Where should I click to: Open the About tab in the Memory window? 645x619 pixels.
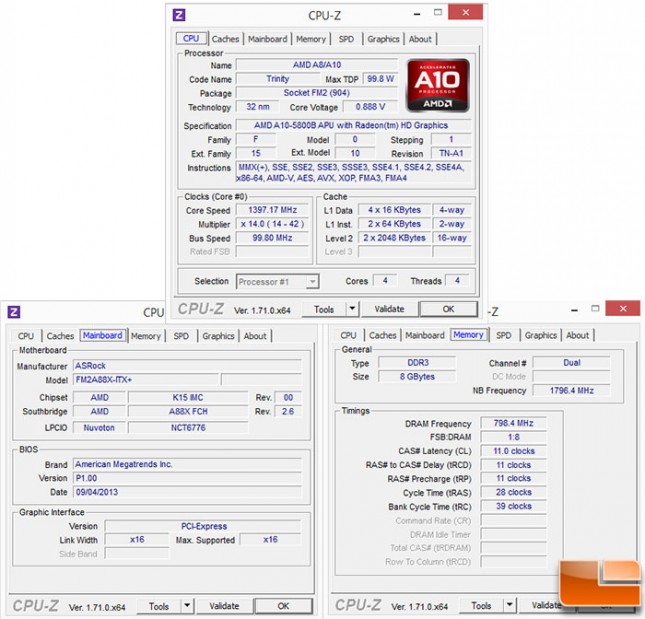tap(578, 335)
